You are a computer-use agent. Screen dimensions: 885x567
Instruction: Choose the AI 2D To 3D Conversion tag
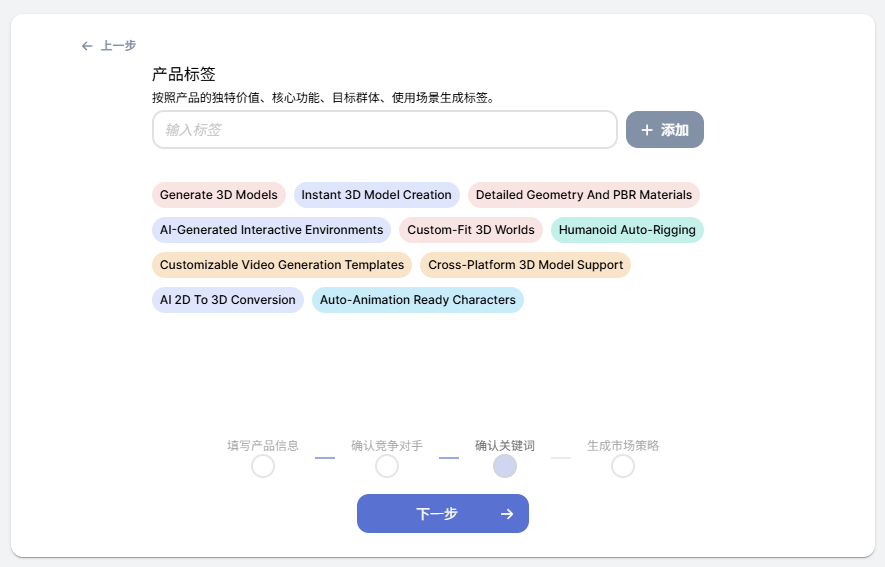point(228,300)
